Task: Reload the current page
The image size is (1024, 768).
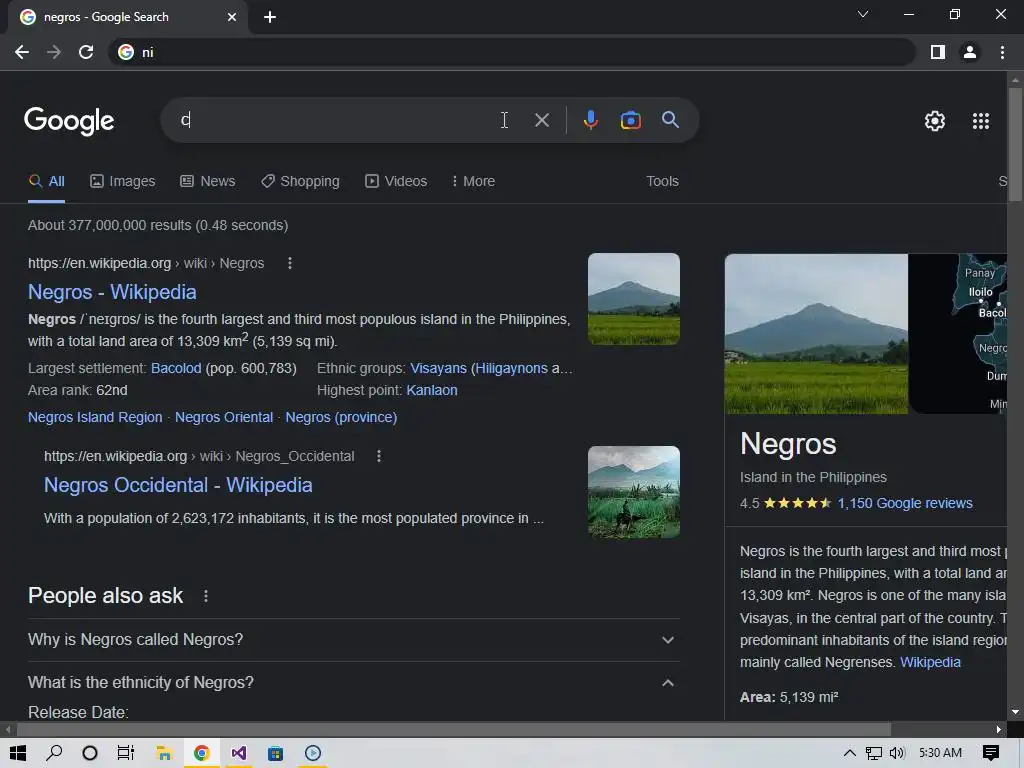Action: point(86,52)
